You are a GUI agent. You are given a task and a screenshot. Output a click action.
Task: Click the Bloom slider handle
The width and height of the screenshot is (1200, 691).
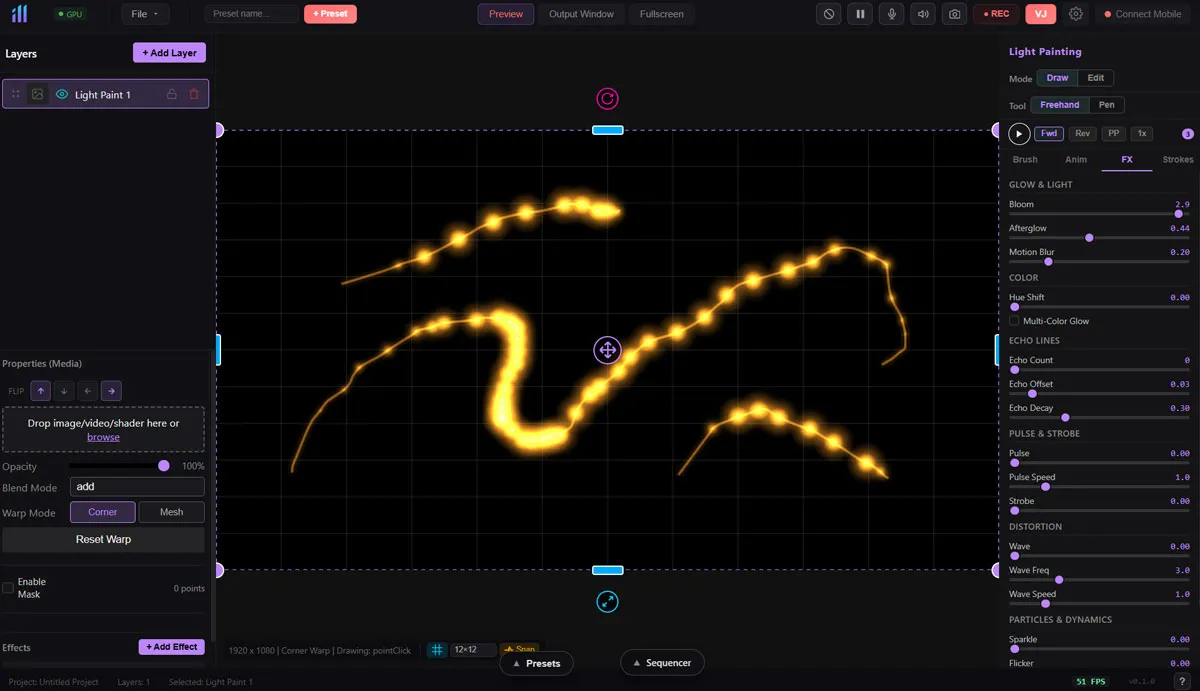[1178, 214]
